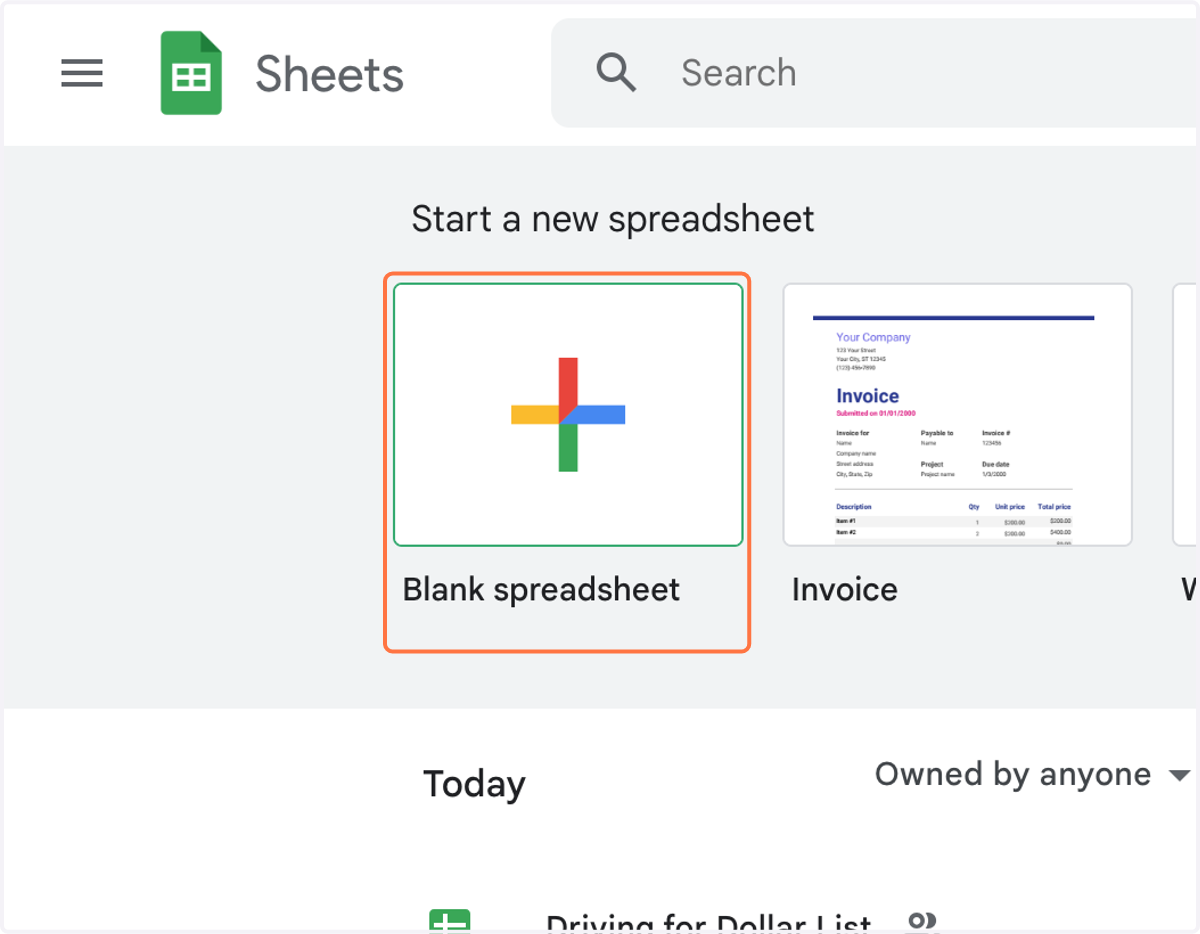Click the Driving for Dollar List sheet icon
The width and height of the screenshot is (1200, 934).
click(x=450, y=922)
